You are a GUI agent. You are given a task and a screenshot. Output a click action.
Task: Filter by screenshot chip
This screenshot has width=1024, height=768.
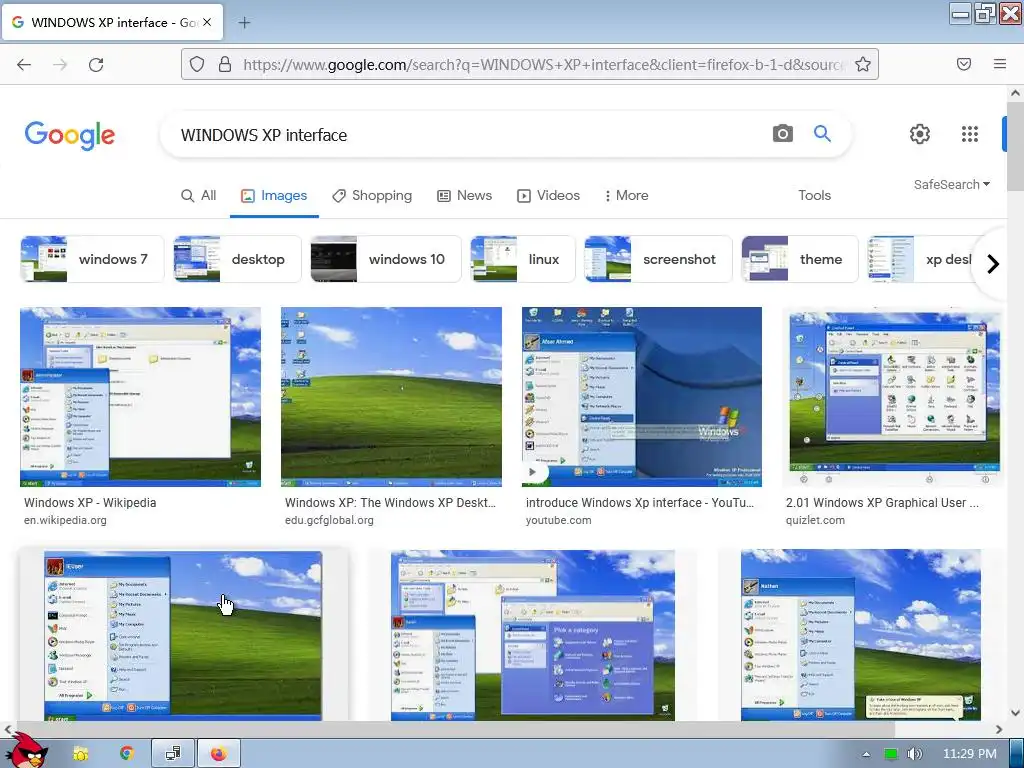[658, 259]
